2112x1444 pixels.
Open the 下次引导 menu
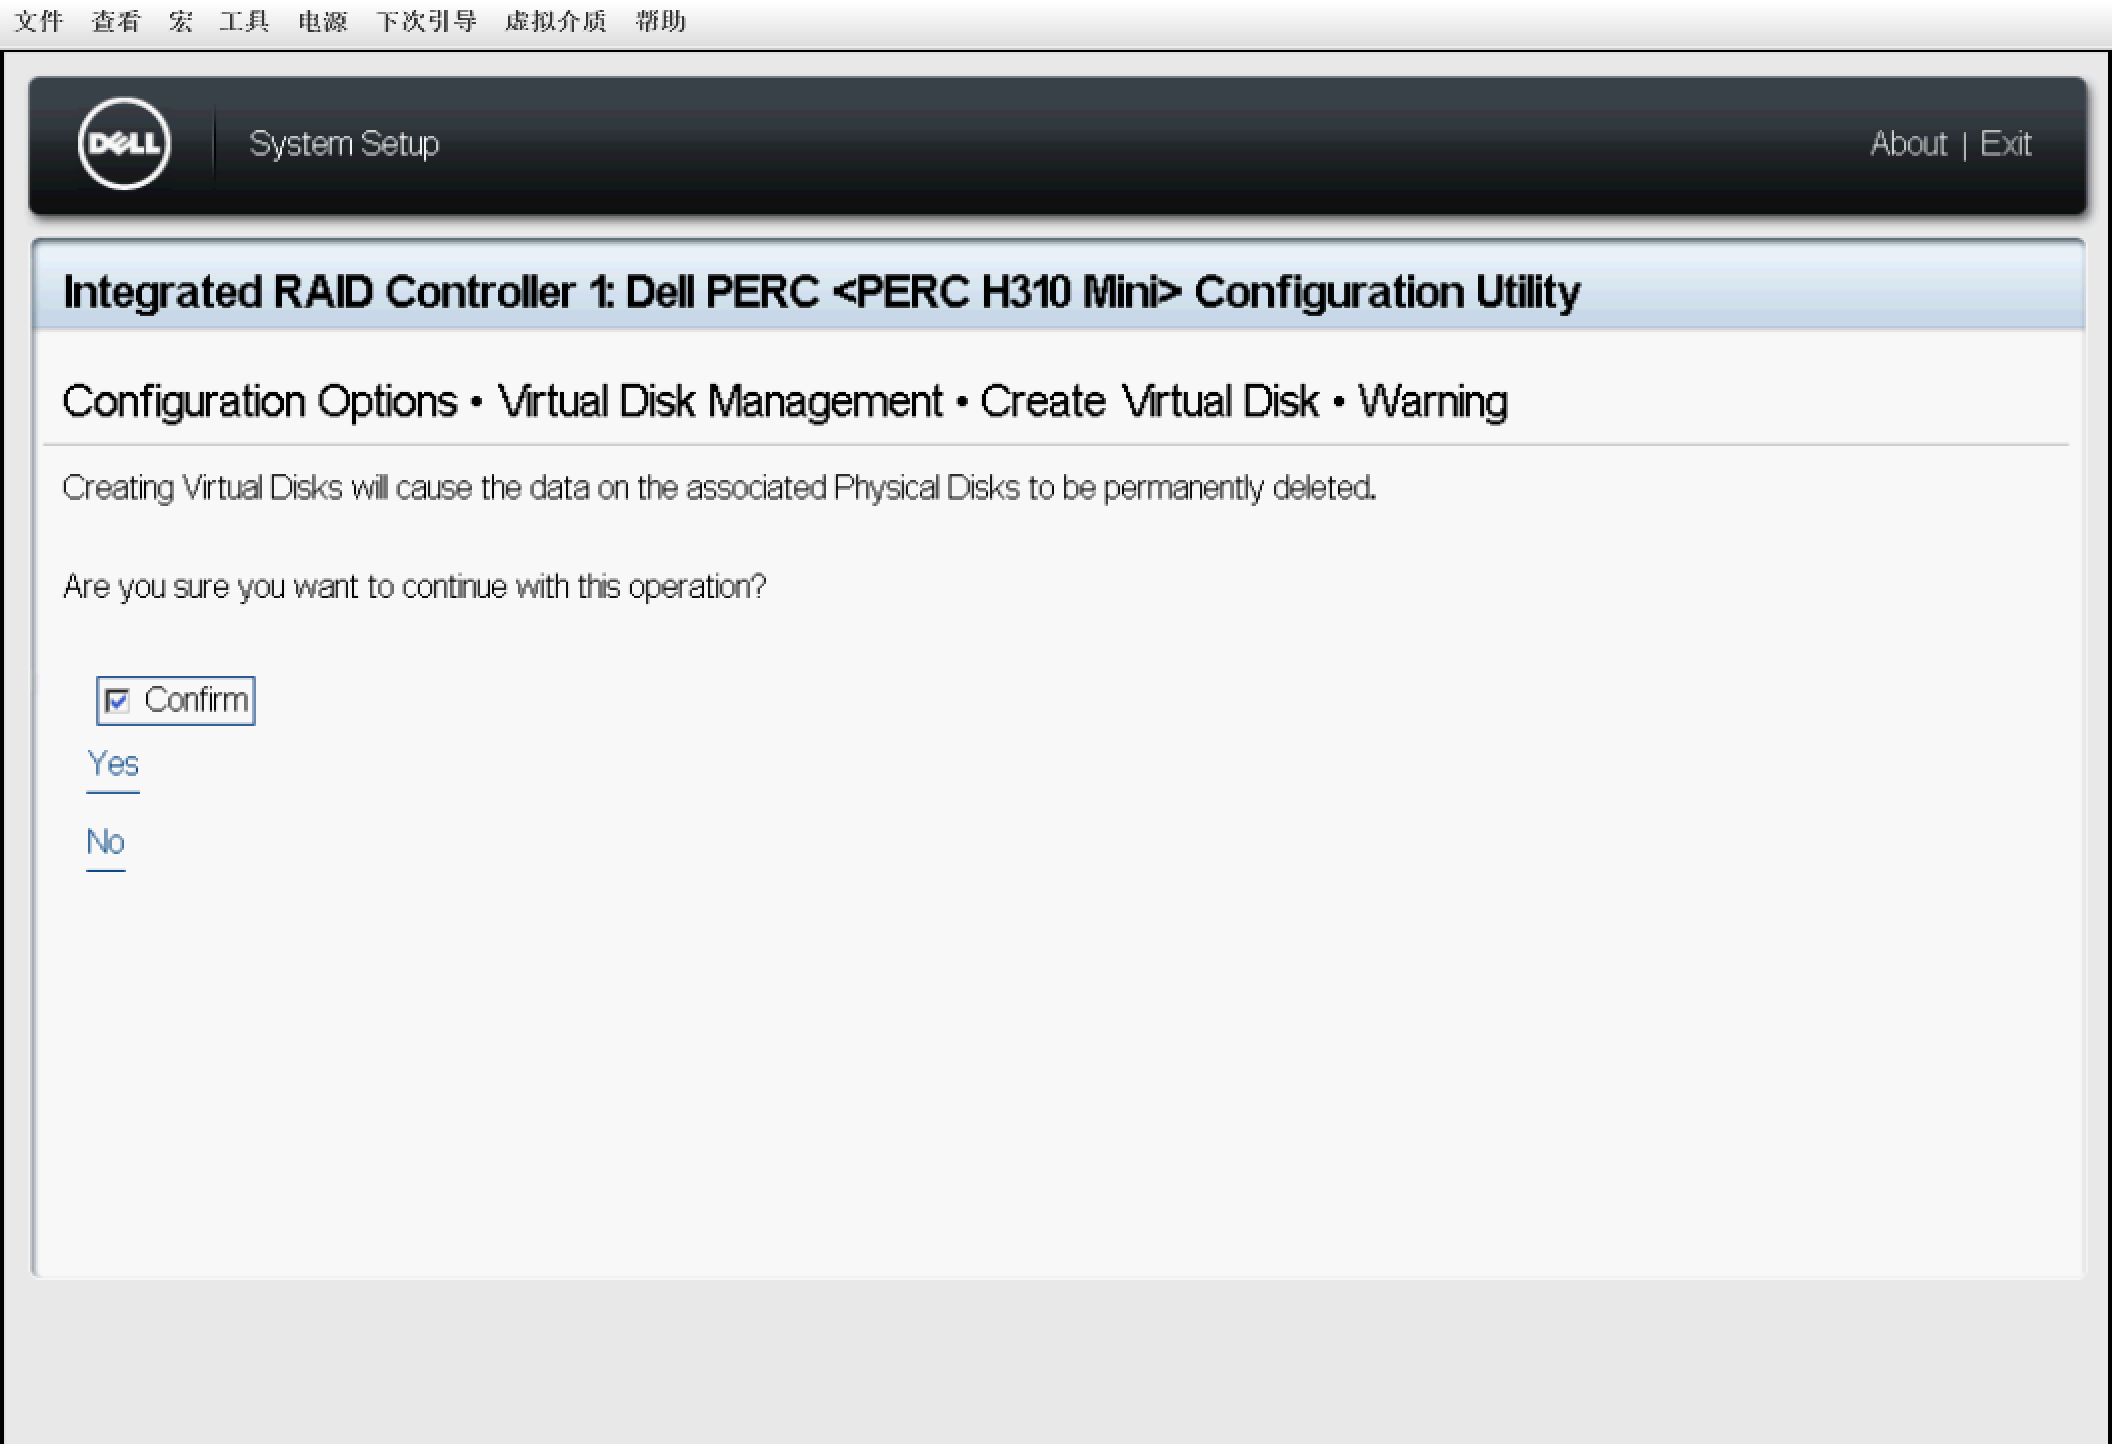click(x=427, y=21)
